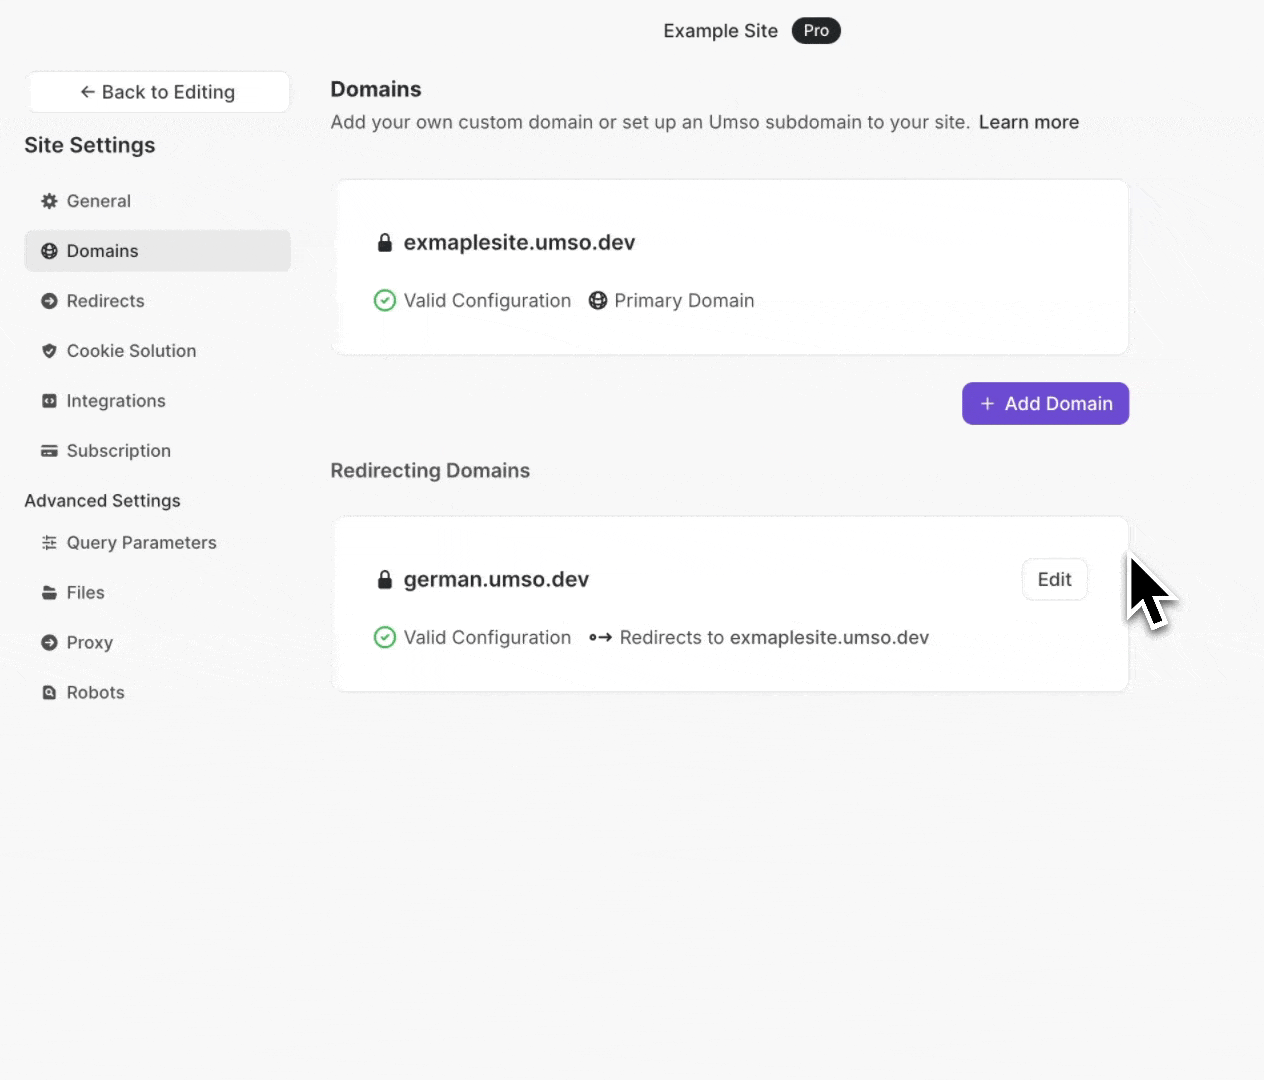Click the General gear icon
This screenshot has height=1080, width=1264.
click(x=49, y=201)
